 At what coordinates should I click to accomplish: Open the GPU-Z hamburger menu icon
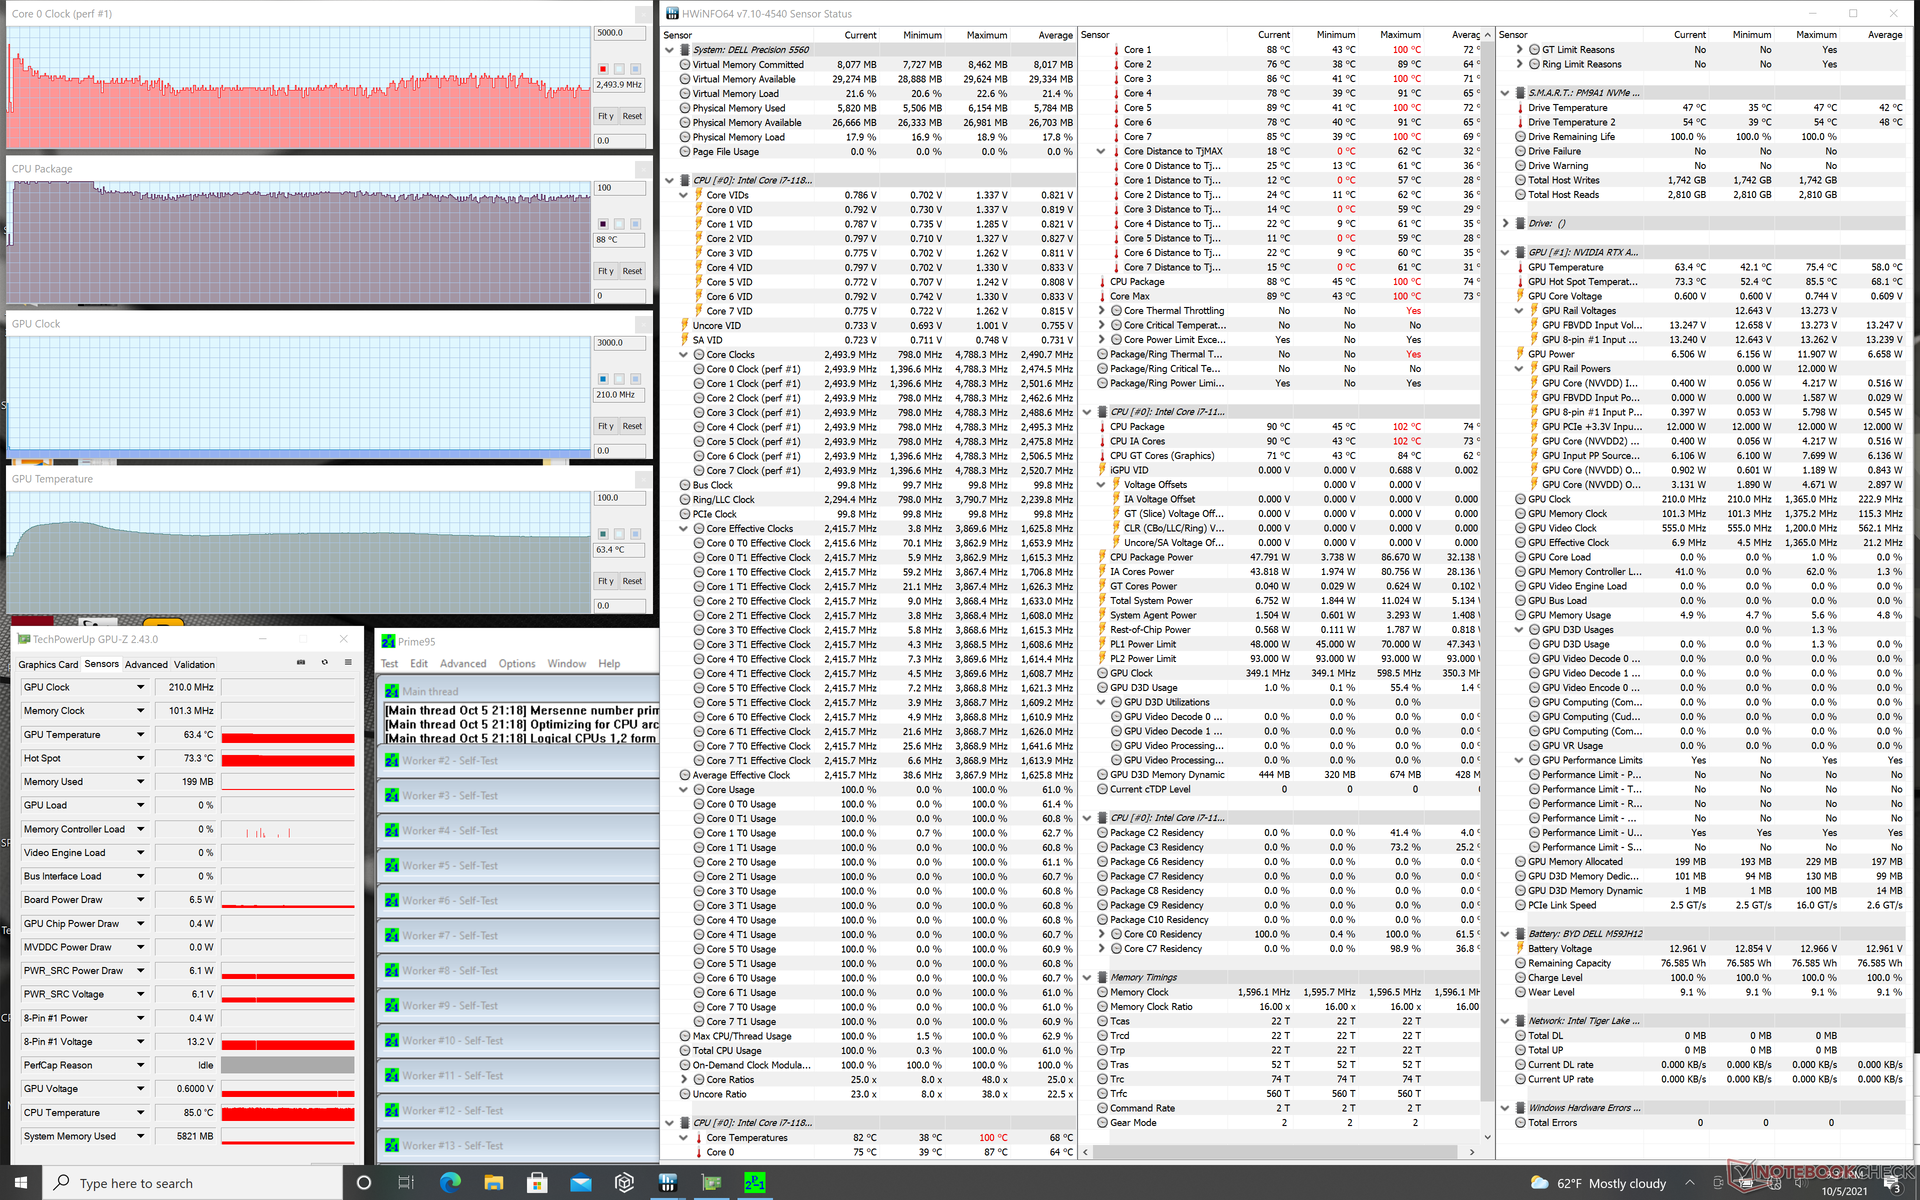(x=348, y=662)
